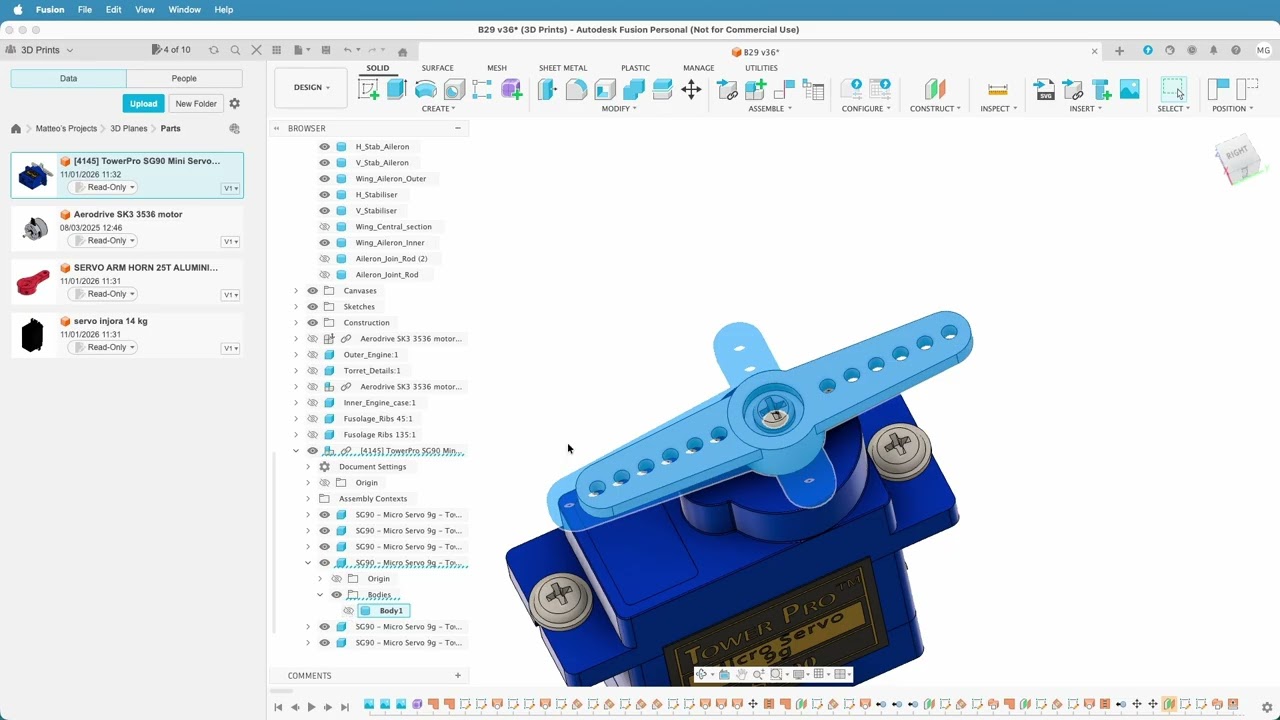Open SERVO ARM HORN 25T thumbnail
Screen dimensions: 1280x720
coord(34,282)
